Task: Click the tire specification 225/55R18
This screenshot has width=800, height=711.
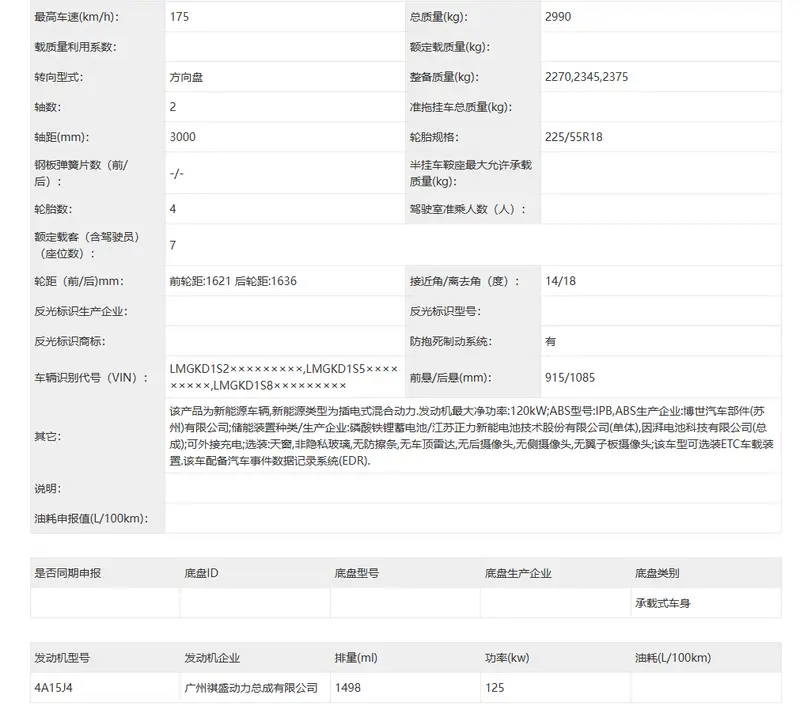Action: tap(574, 137)
